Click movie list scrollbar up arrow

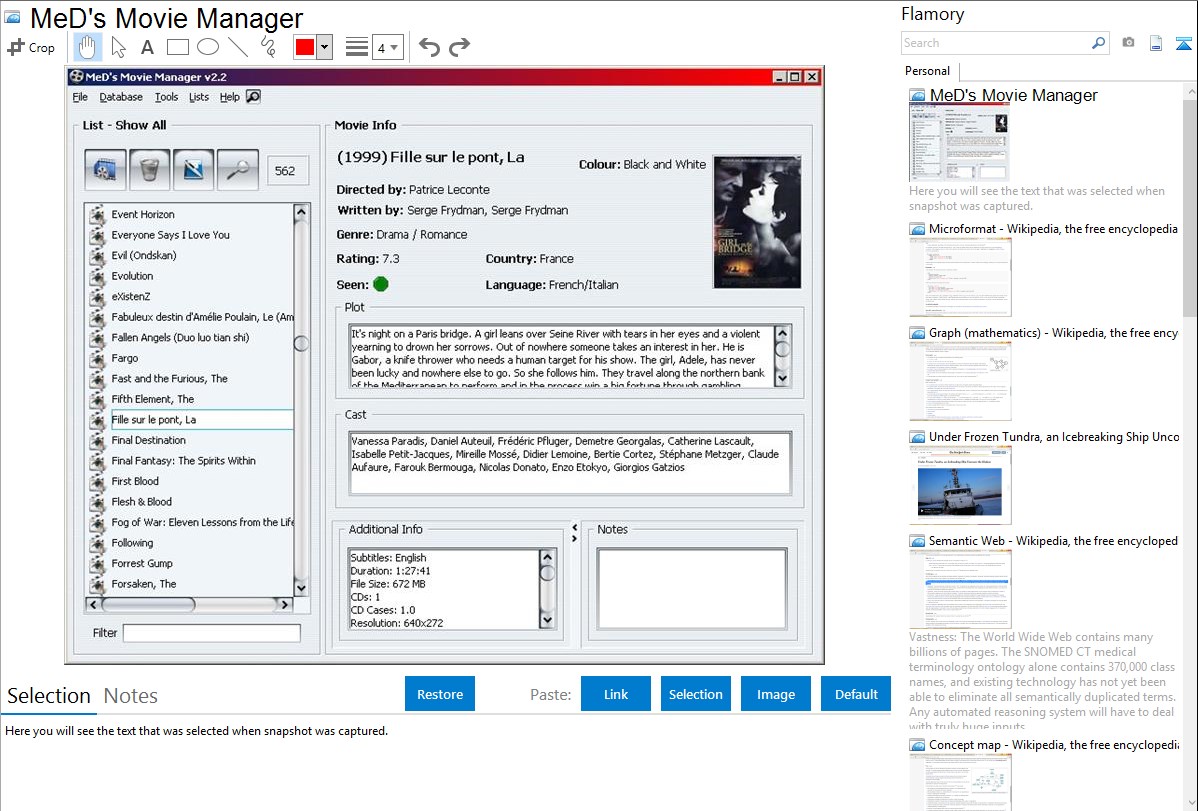coord(301,212)
